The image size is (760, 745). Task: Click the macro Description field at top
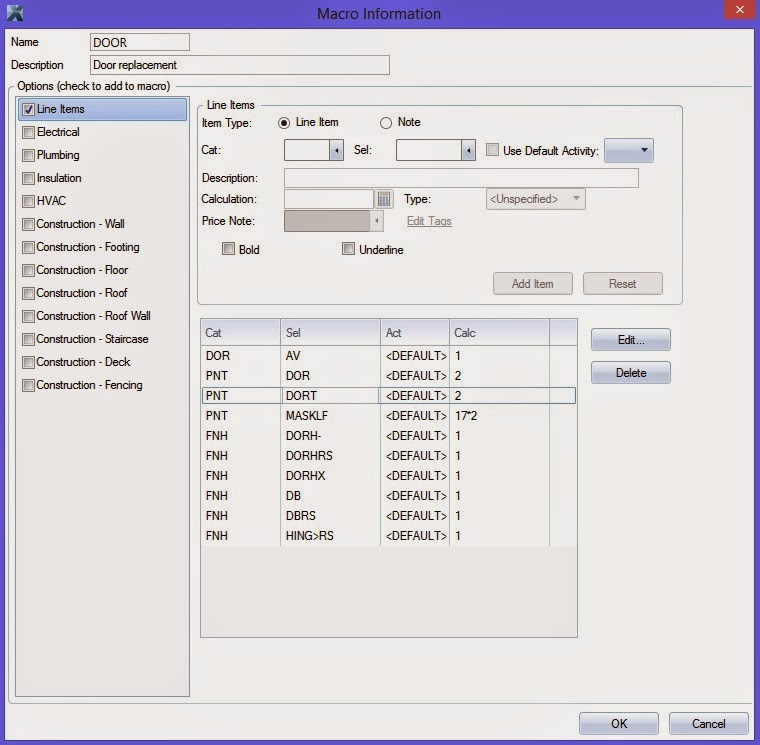tap(239, 65)
